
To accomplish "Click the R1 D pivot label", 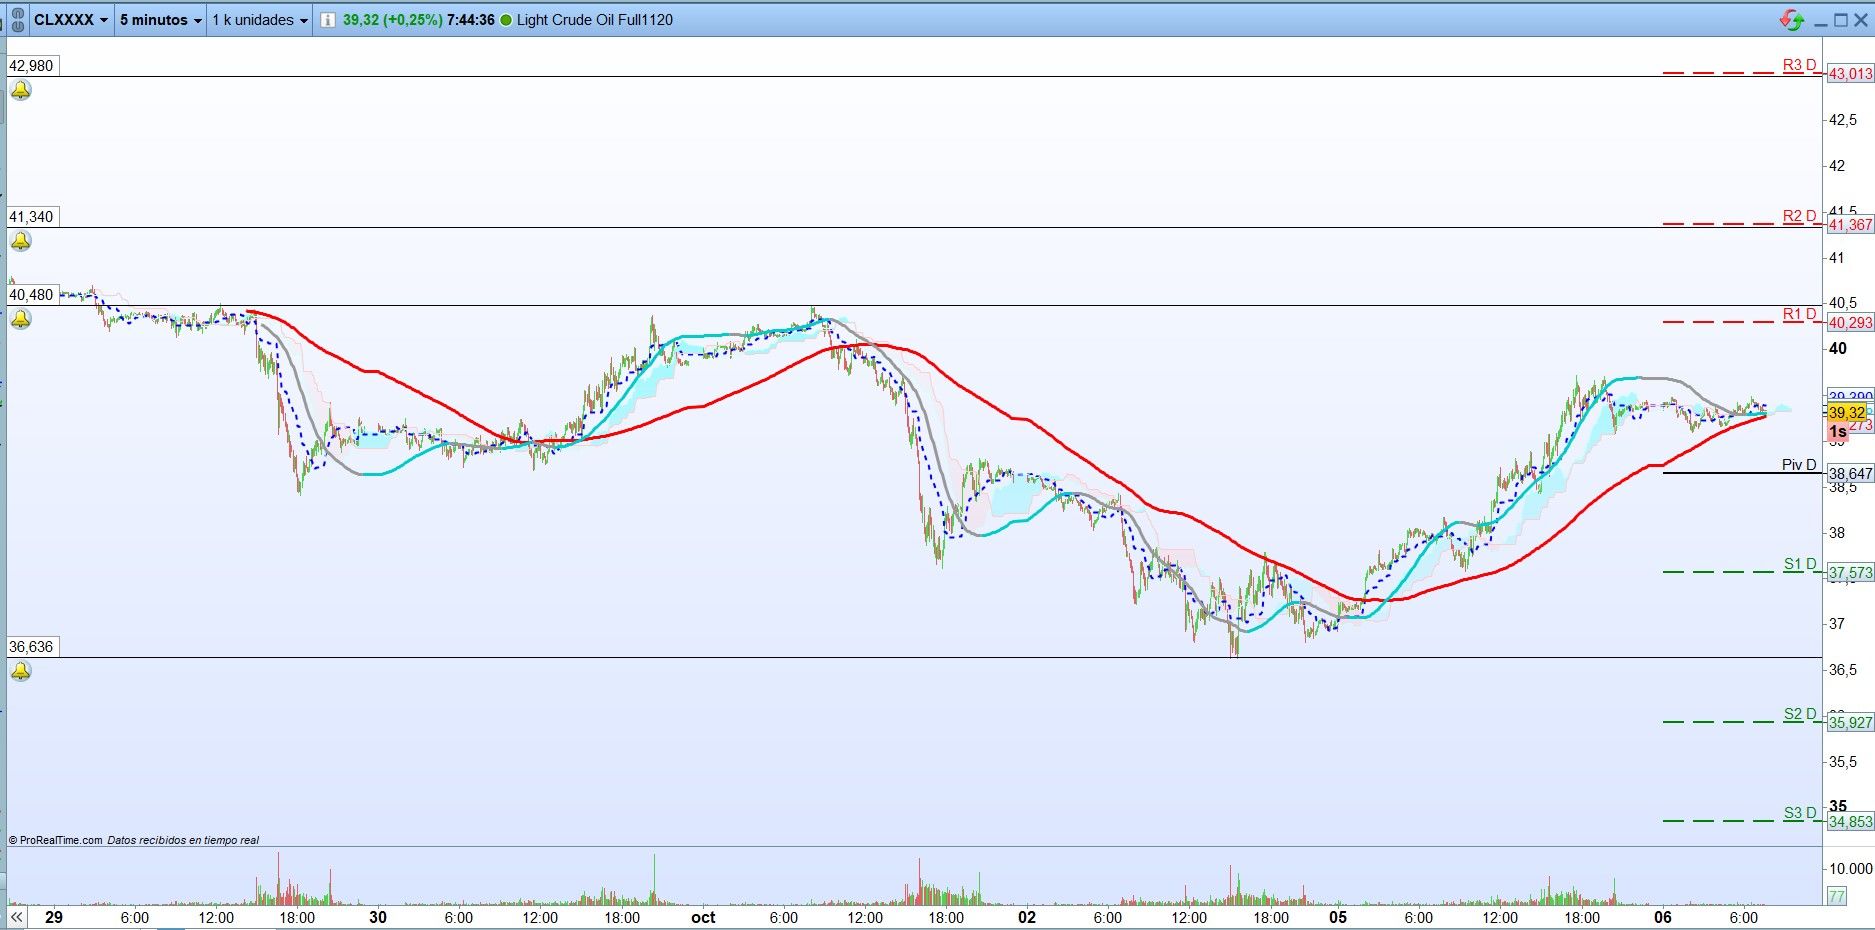I will tap(1799, 314).
